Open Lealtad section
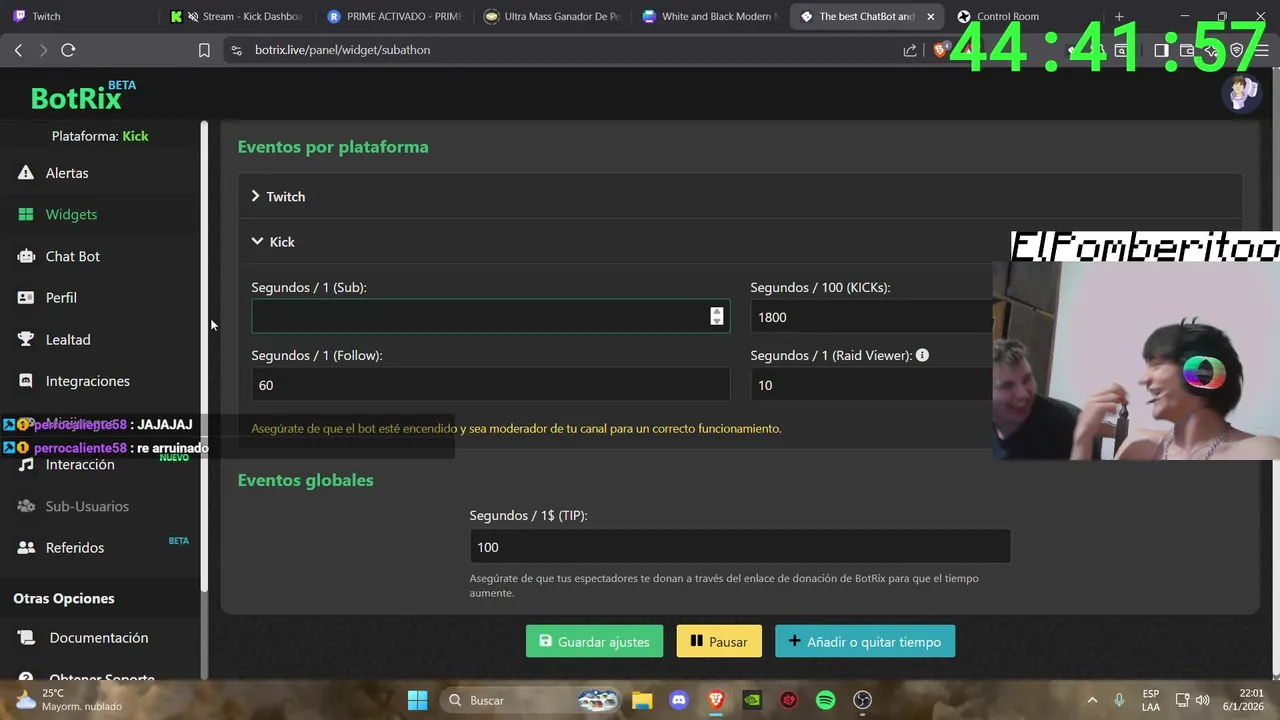The height and width of the screenshot is (720, 1280). coord(67,340)
